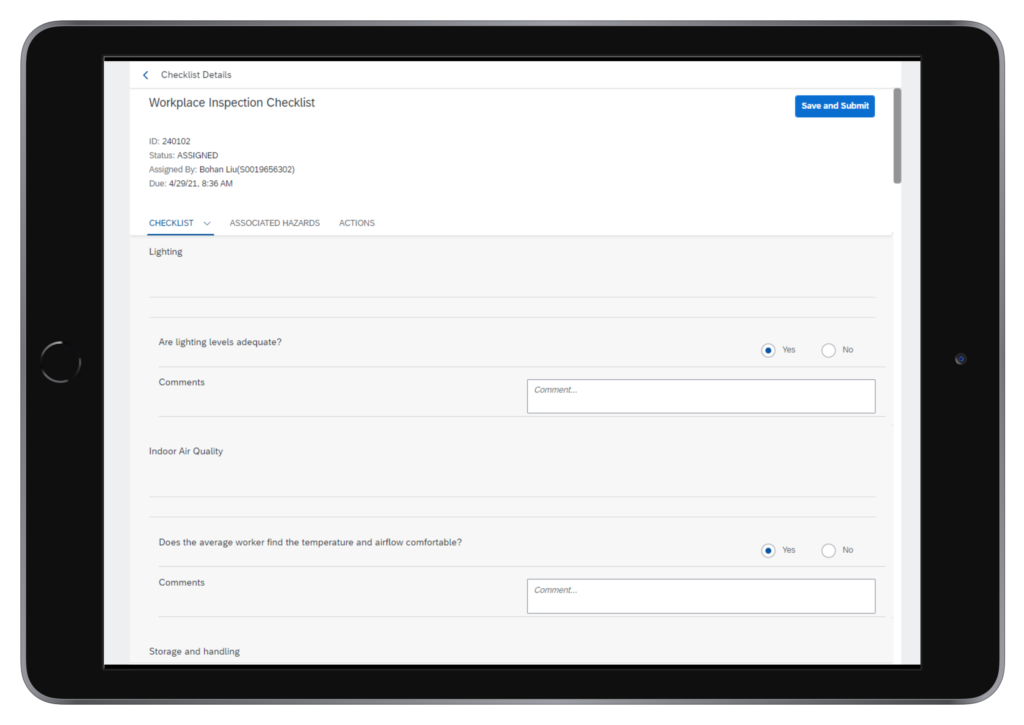Click the Lighting section header

coord(166,252)
